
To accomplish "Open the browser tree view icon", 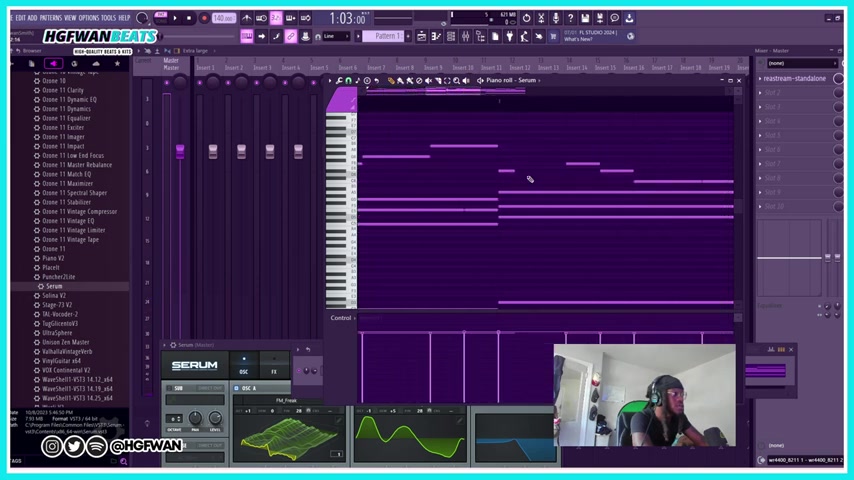I will pos(480,36).
